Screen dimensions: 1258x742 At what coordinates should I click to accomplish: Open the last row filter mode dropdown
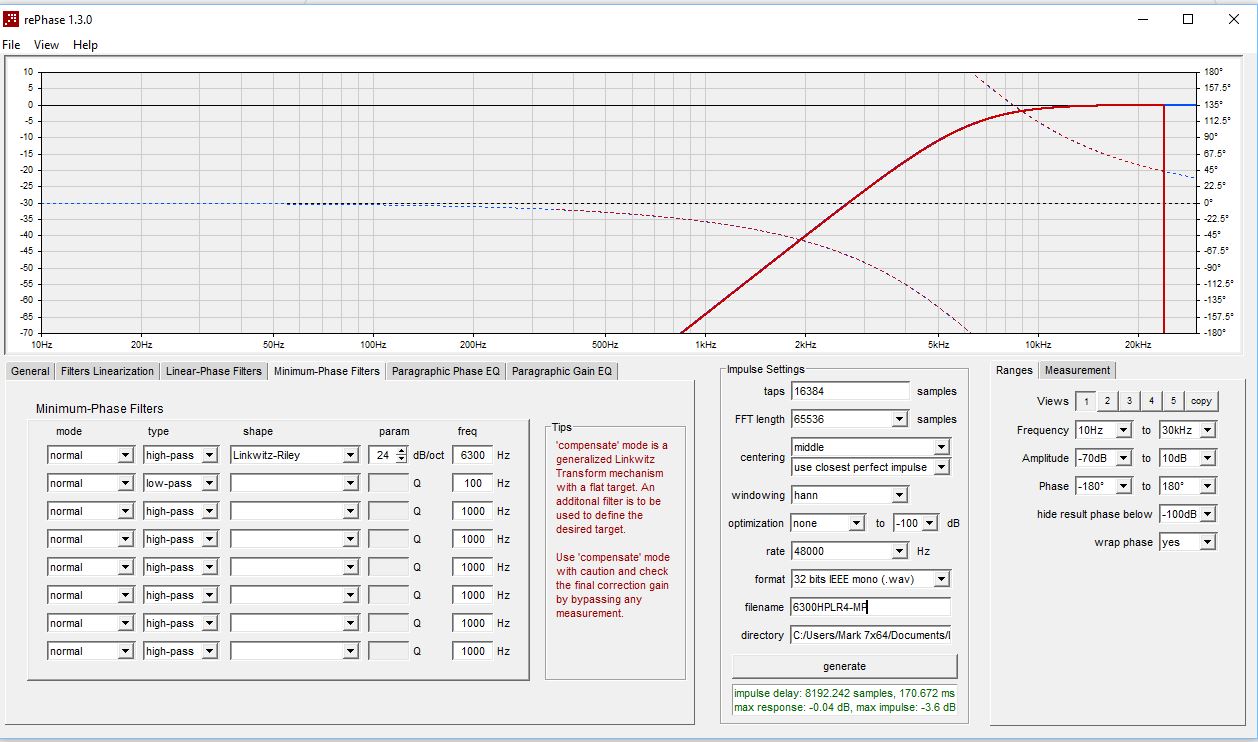tap(90, 651)
